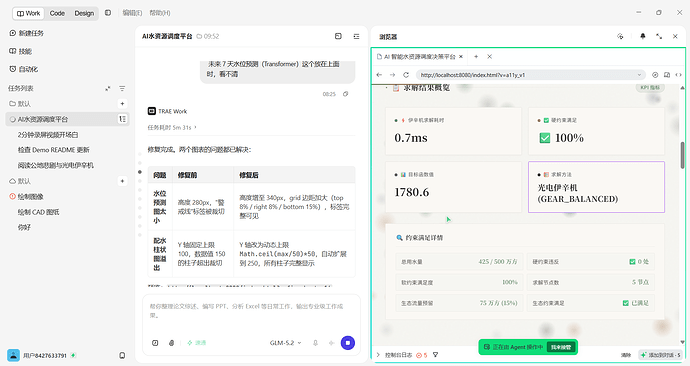The width and height of the screenshot is (690, 366).
Task: Go forward in embedded browser
Action: coord(393,75)
